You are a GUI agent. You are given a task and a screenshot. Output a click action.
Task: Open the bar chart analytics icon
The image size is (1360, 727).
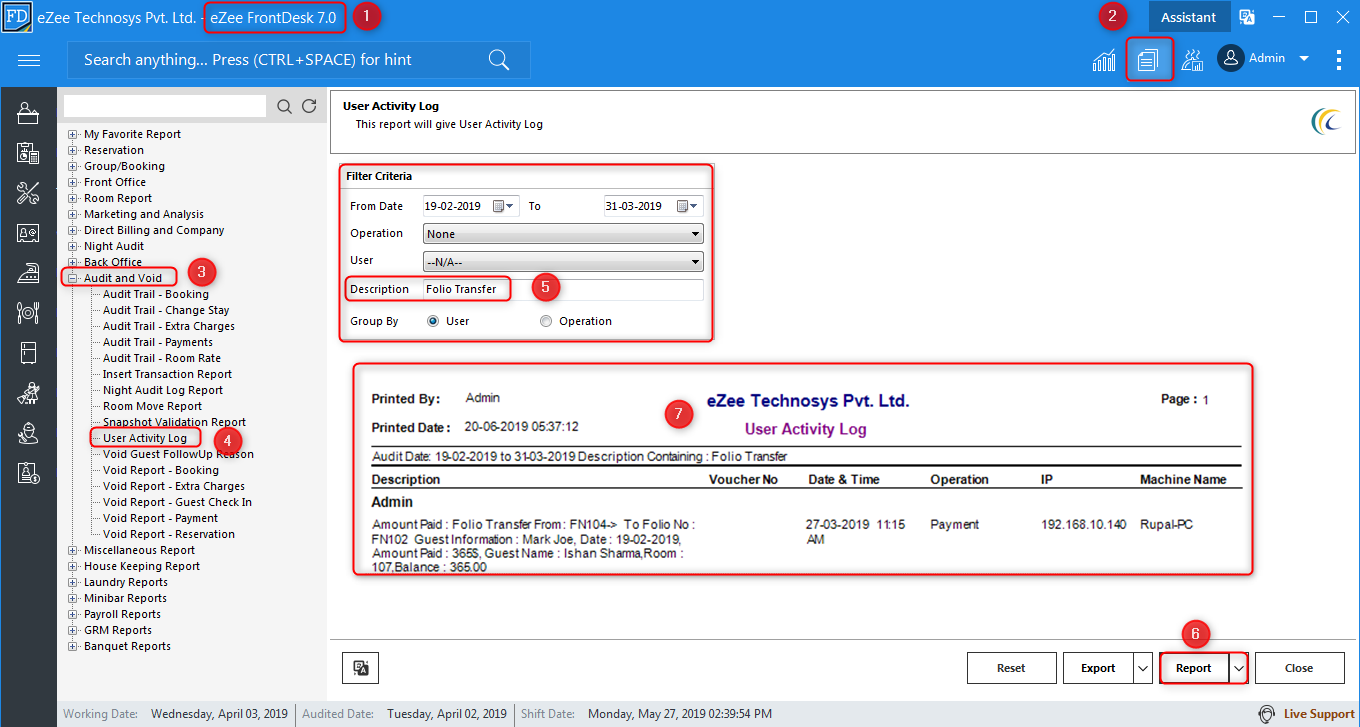(1104, 60)
